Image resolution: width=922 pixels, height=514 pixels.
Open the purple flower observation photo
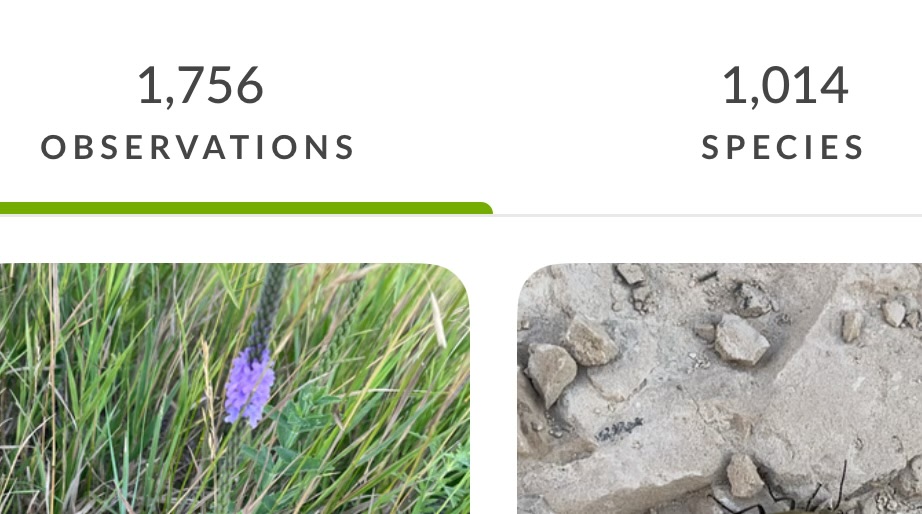click(235, 388)
